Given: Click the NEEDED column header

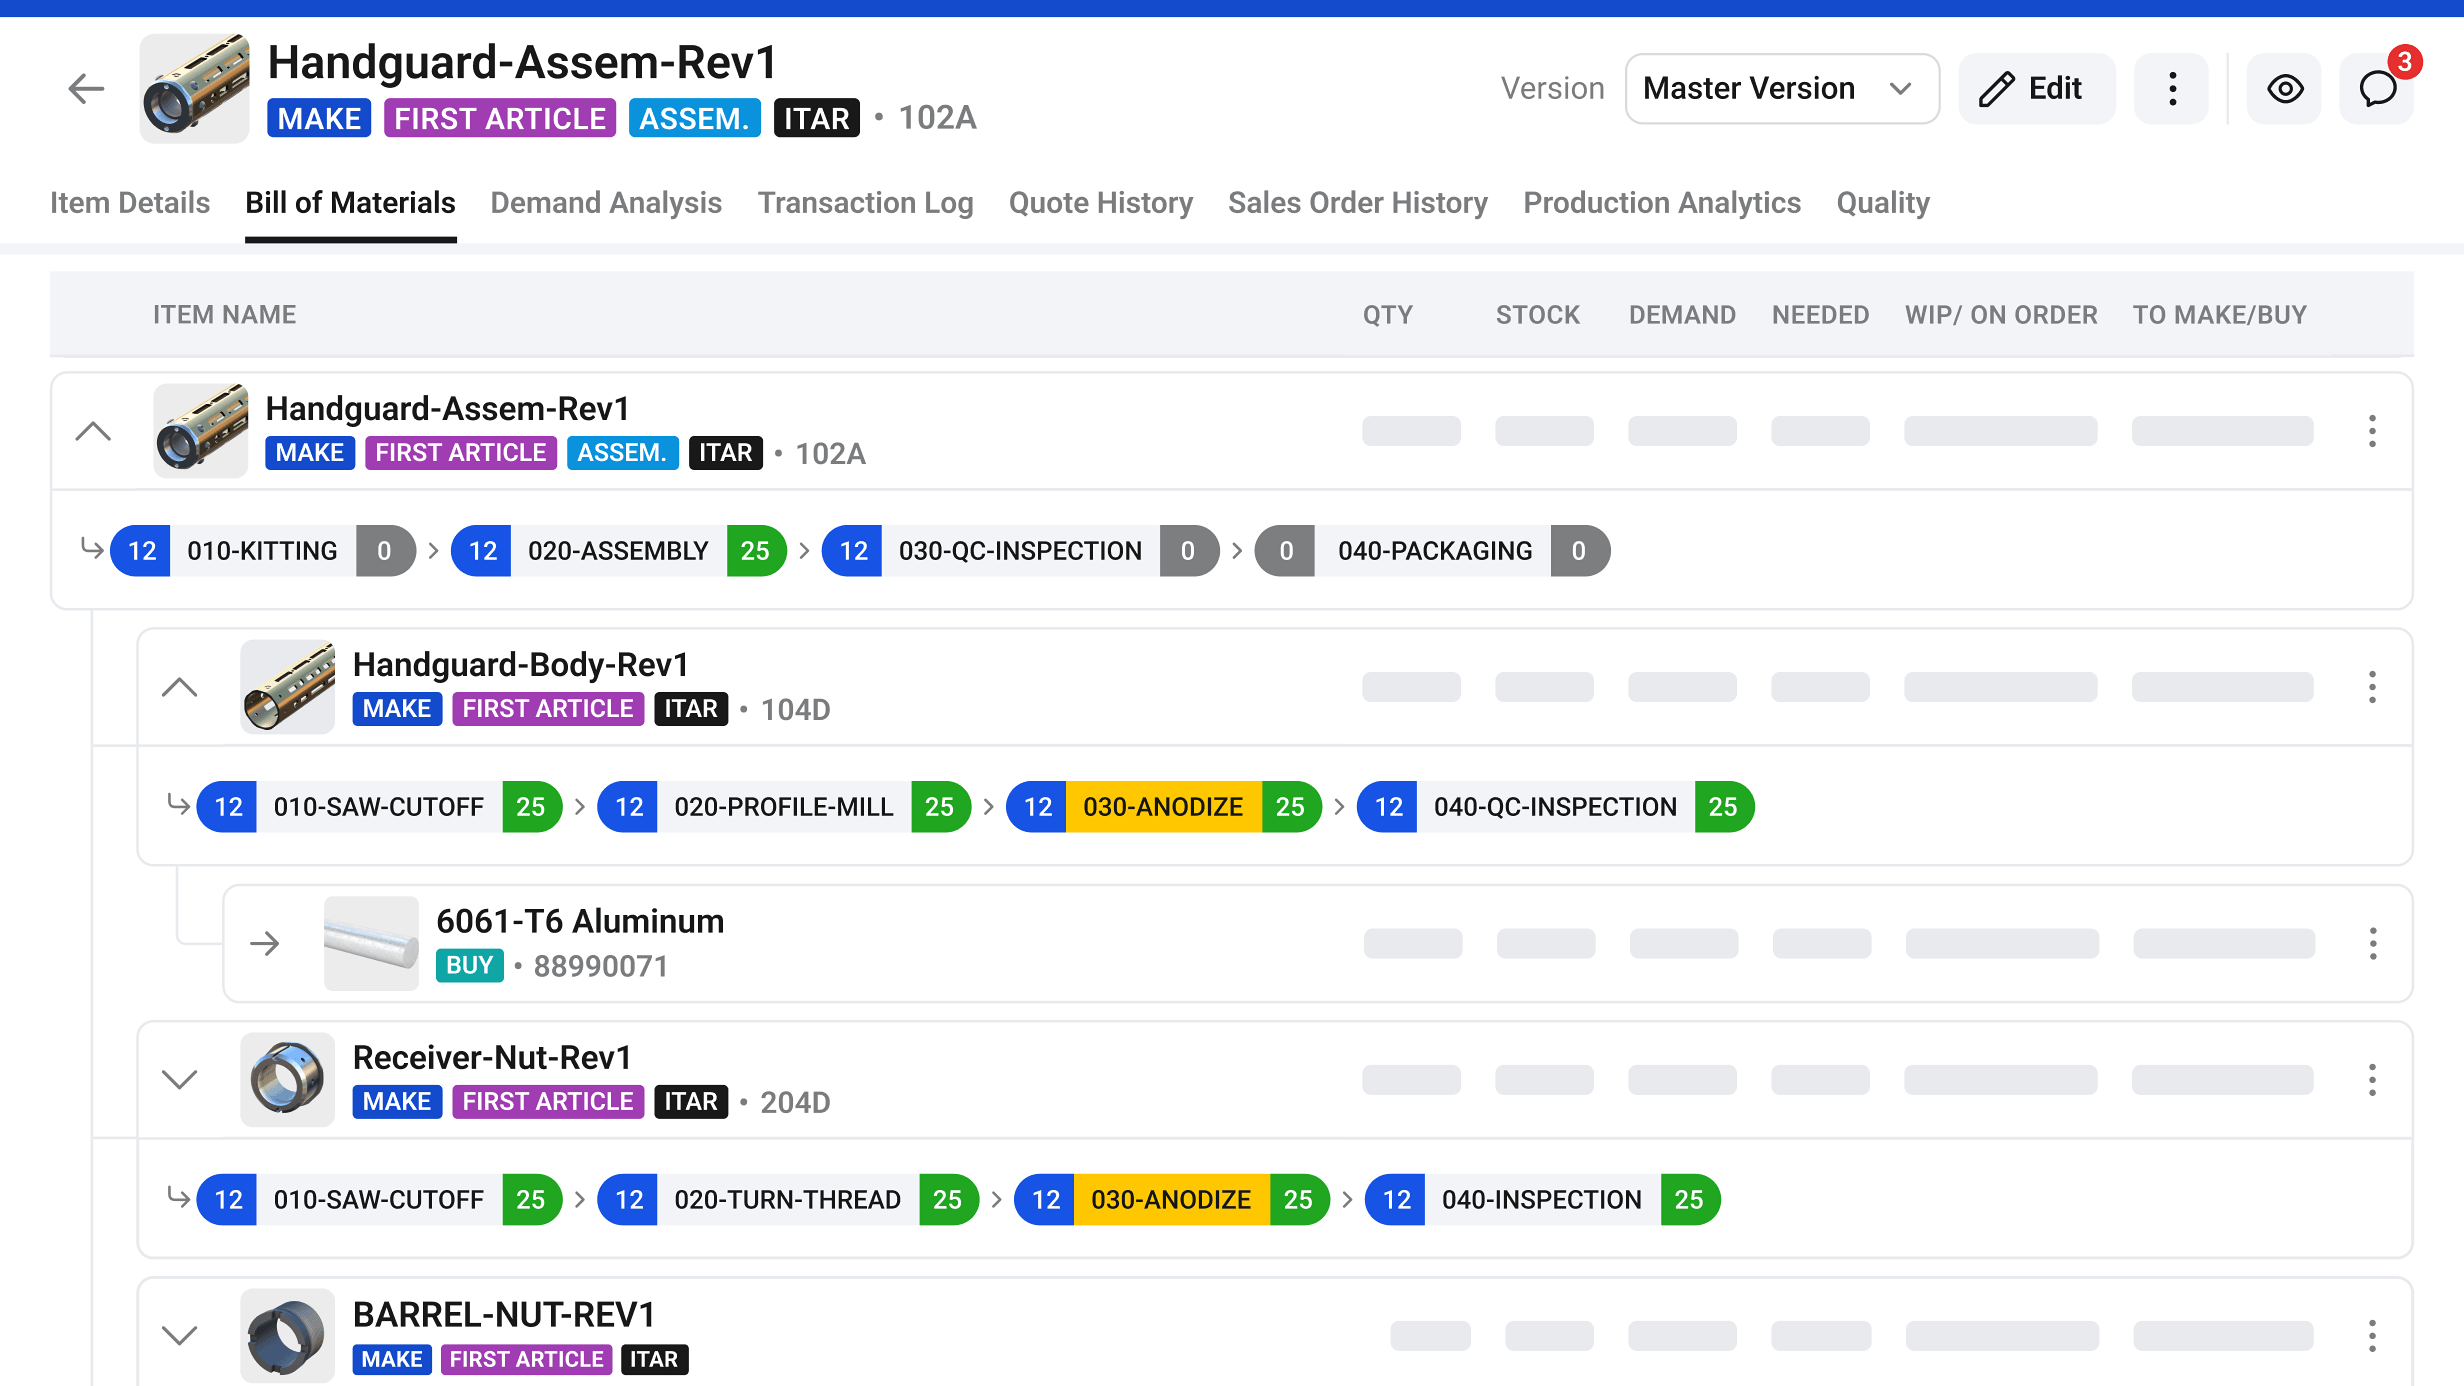Looking at the screenshot, I should 1820,315.
